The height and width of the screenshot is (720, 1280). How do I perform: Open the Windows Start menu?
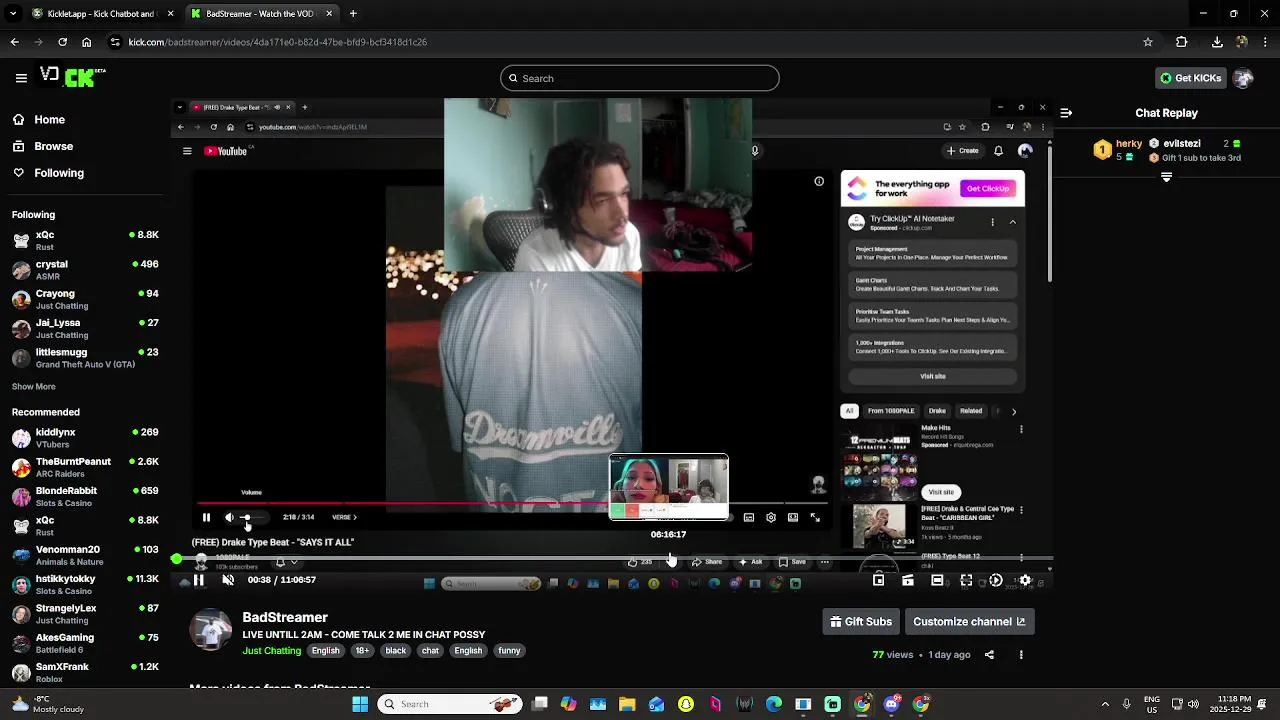tap(360, 704)
